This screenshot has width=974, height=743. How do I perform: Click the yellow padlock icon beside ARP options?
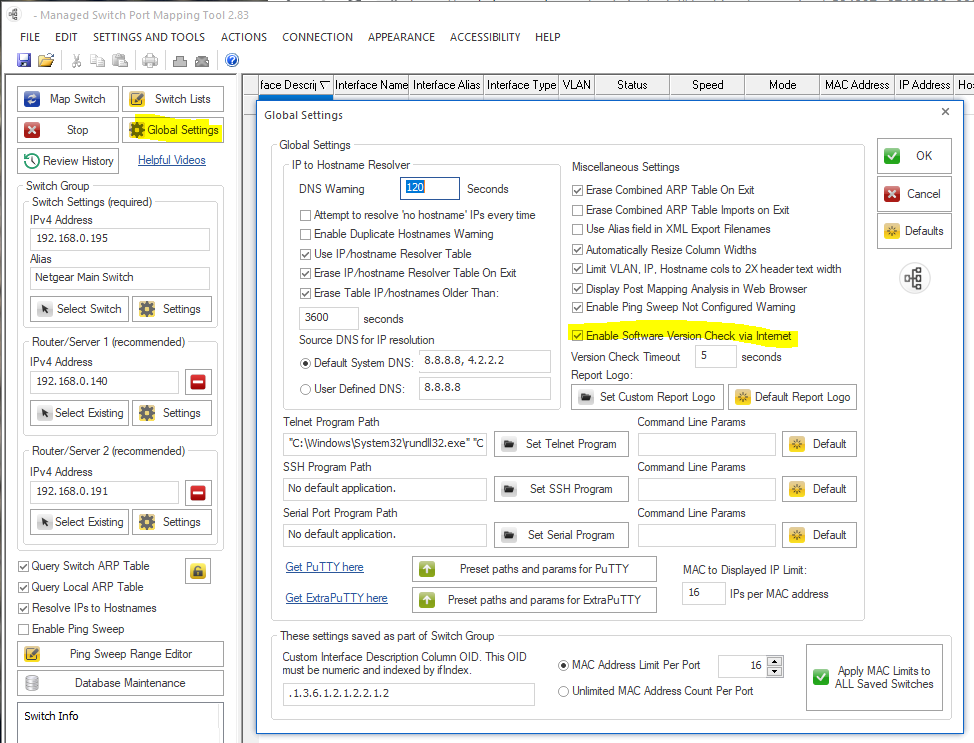click(x=198, y=571)
